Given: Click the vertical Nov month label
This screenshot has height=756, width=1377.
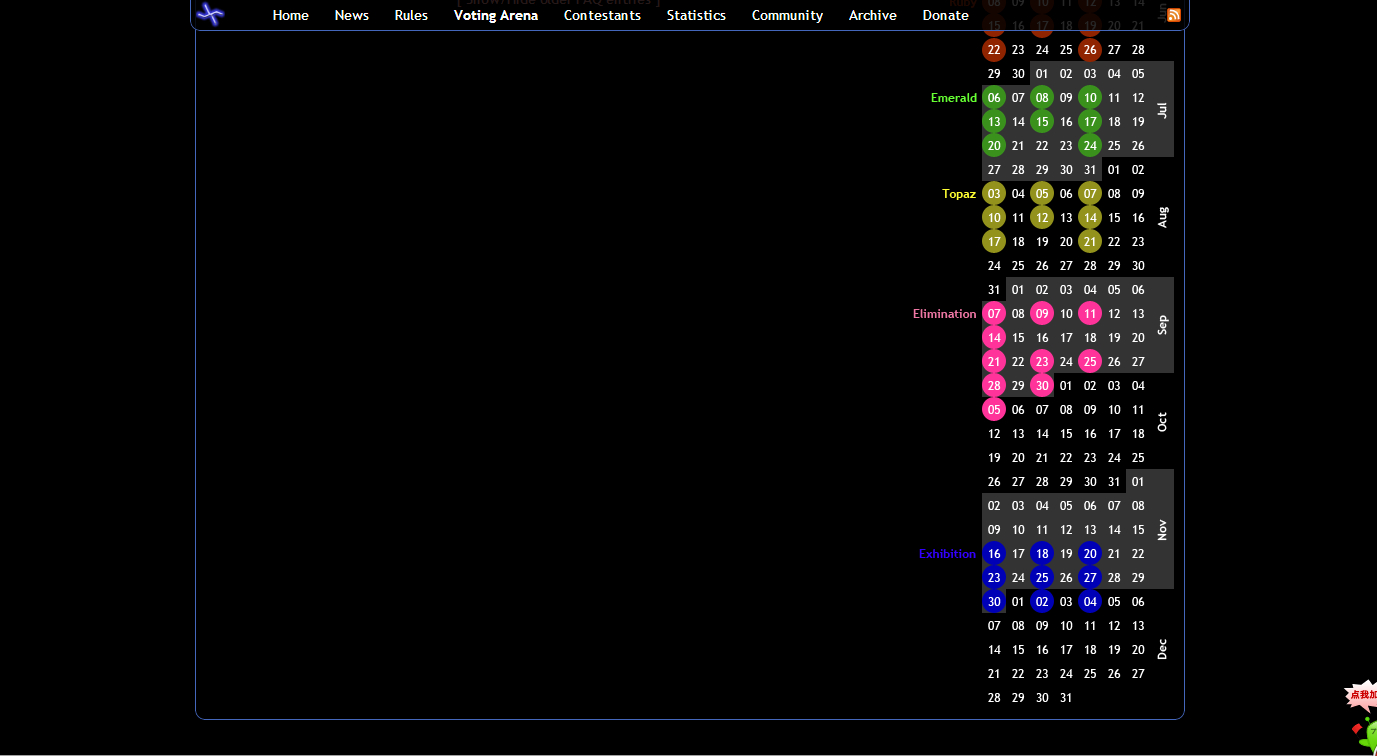Looking at the screenshot, I should (1162, 529).
